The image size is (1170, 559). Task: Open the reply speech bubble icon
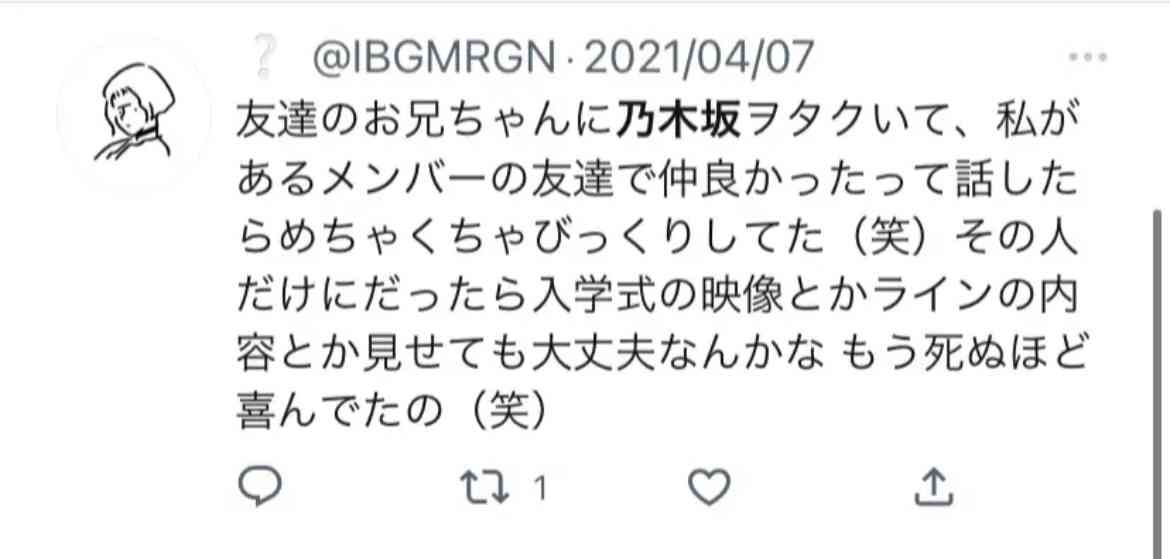click(260, 487)
